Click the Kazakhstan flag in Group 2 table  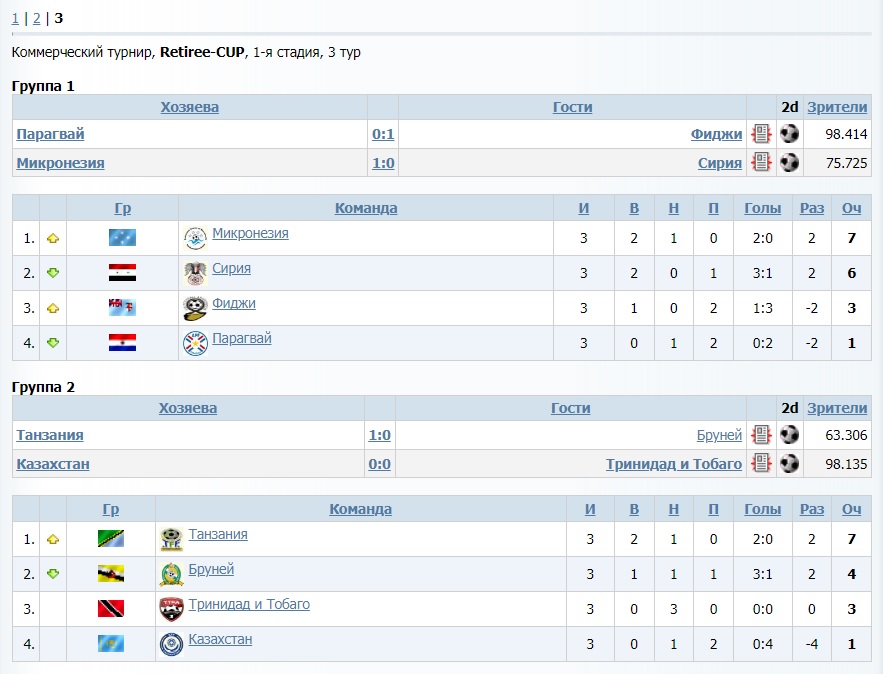110,644
